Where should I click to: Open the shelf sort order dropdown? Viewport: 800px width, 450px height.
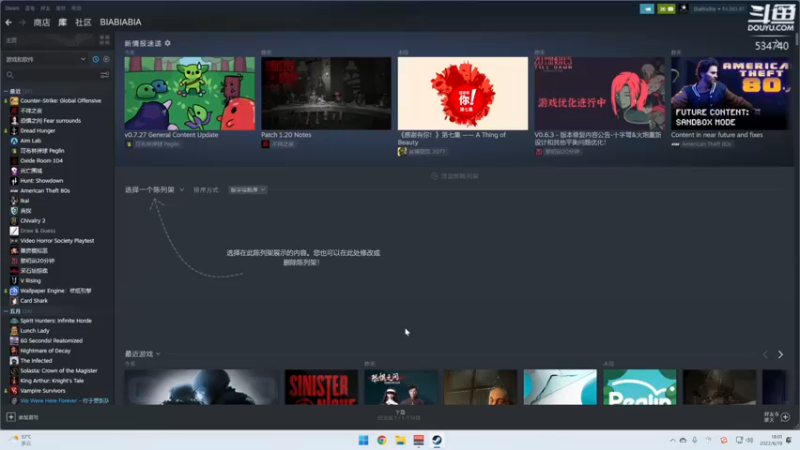tap(247, 190)
